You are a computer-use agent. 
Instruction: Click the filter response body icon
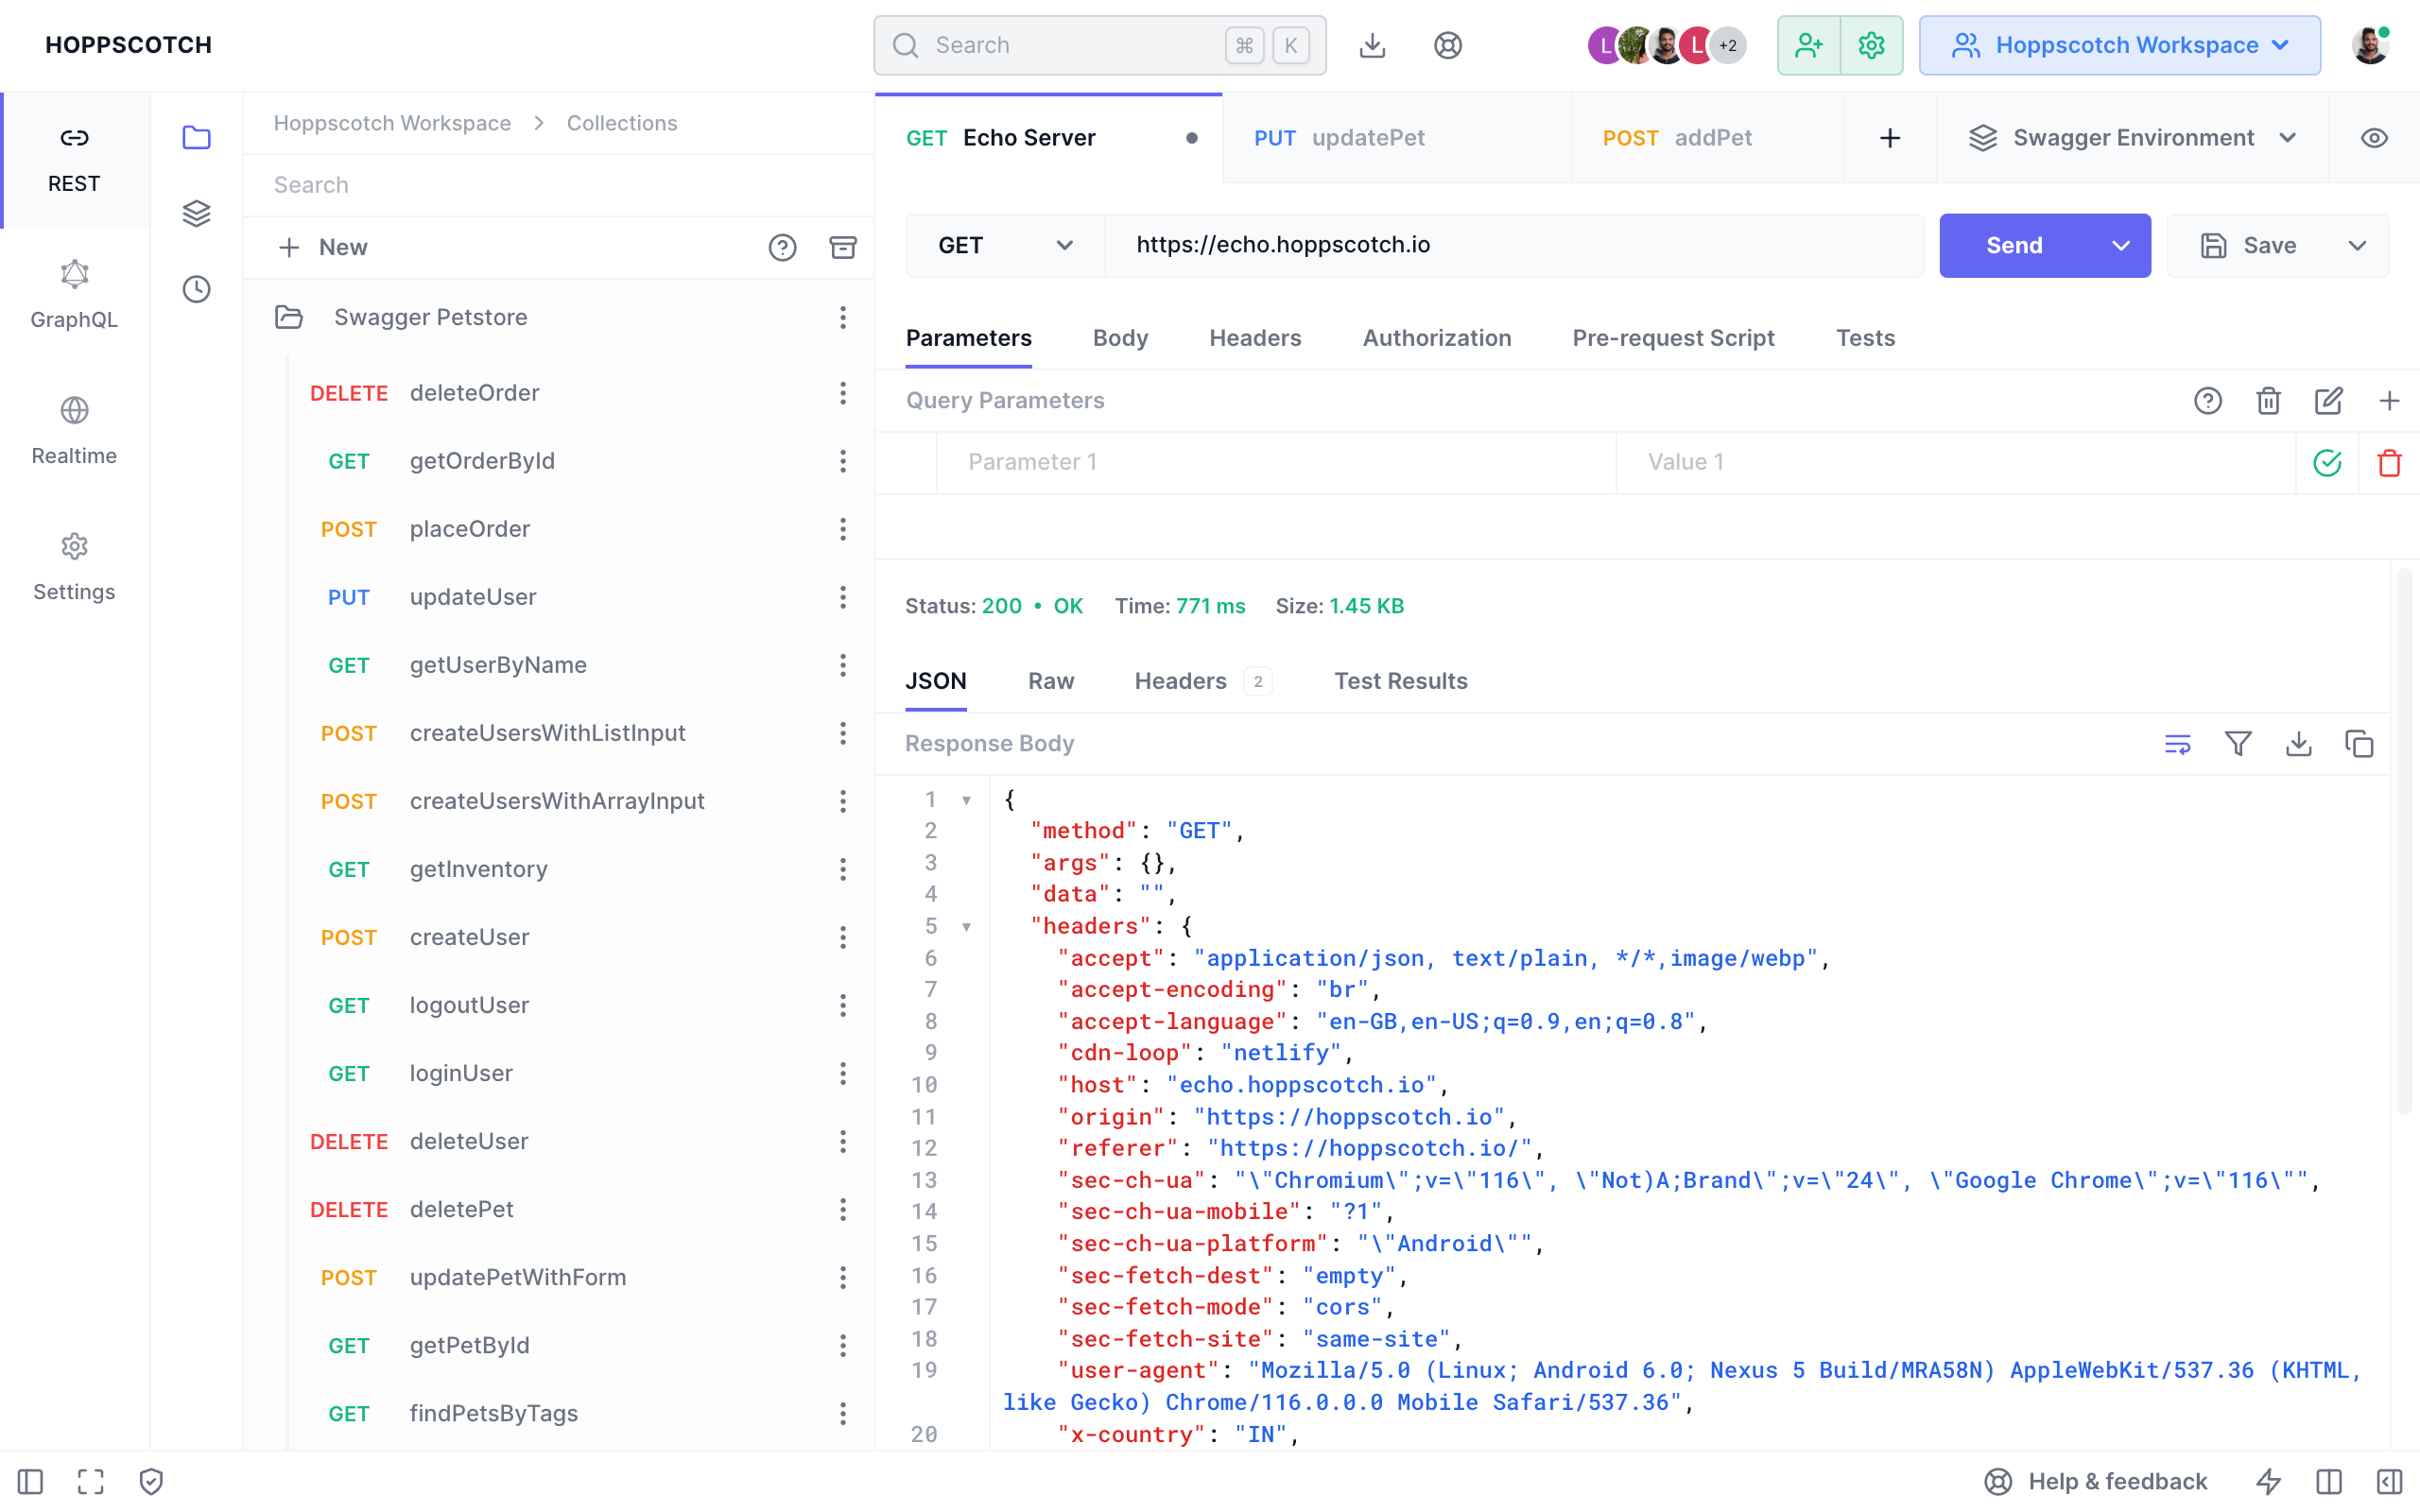click(x=2238, y=743)
